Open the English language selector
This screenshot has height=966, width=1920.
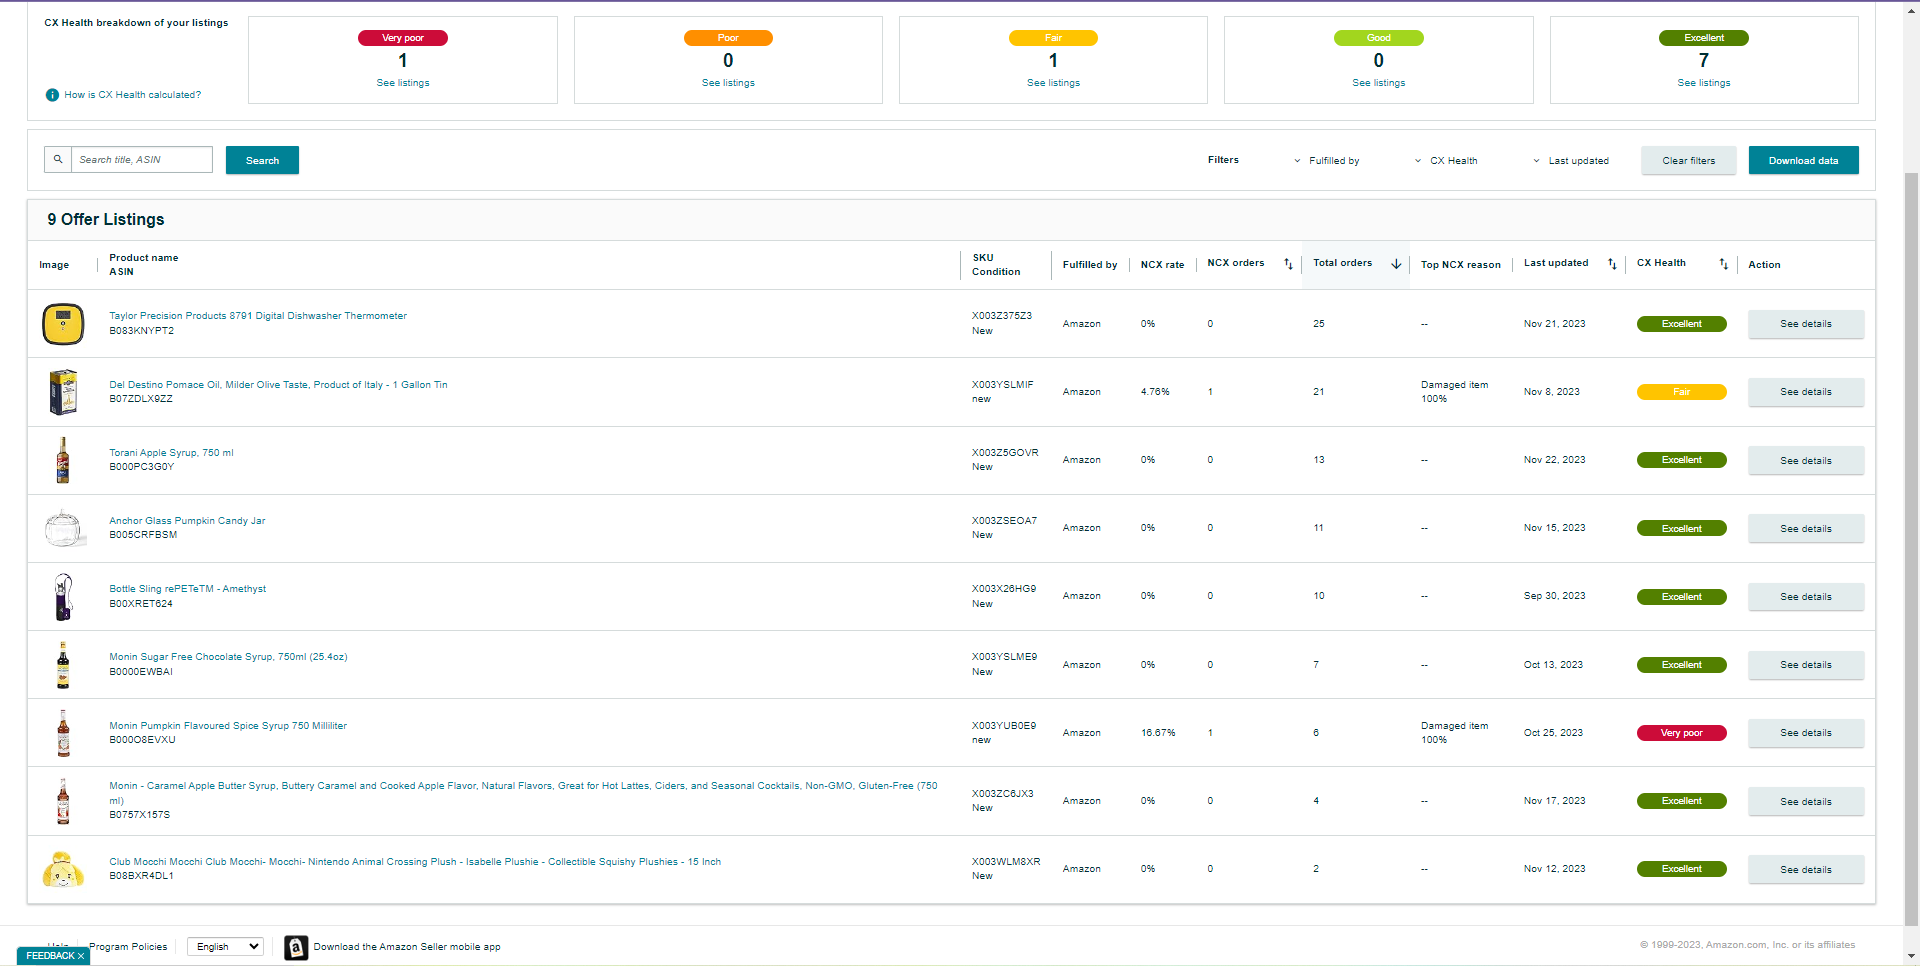225,947
